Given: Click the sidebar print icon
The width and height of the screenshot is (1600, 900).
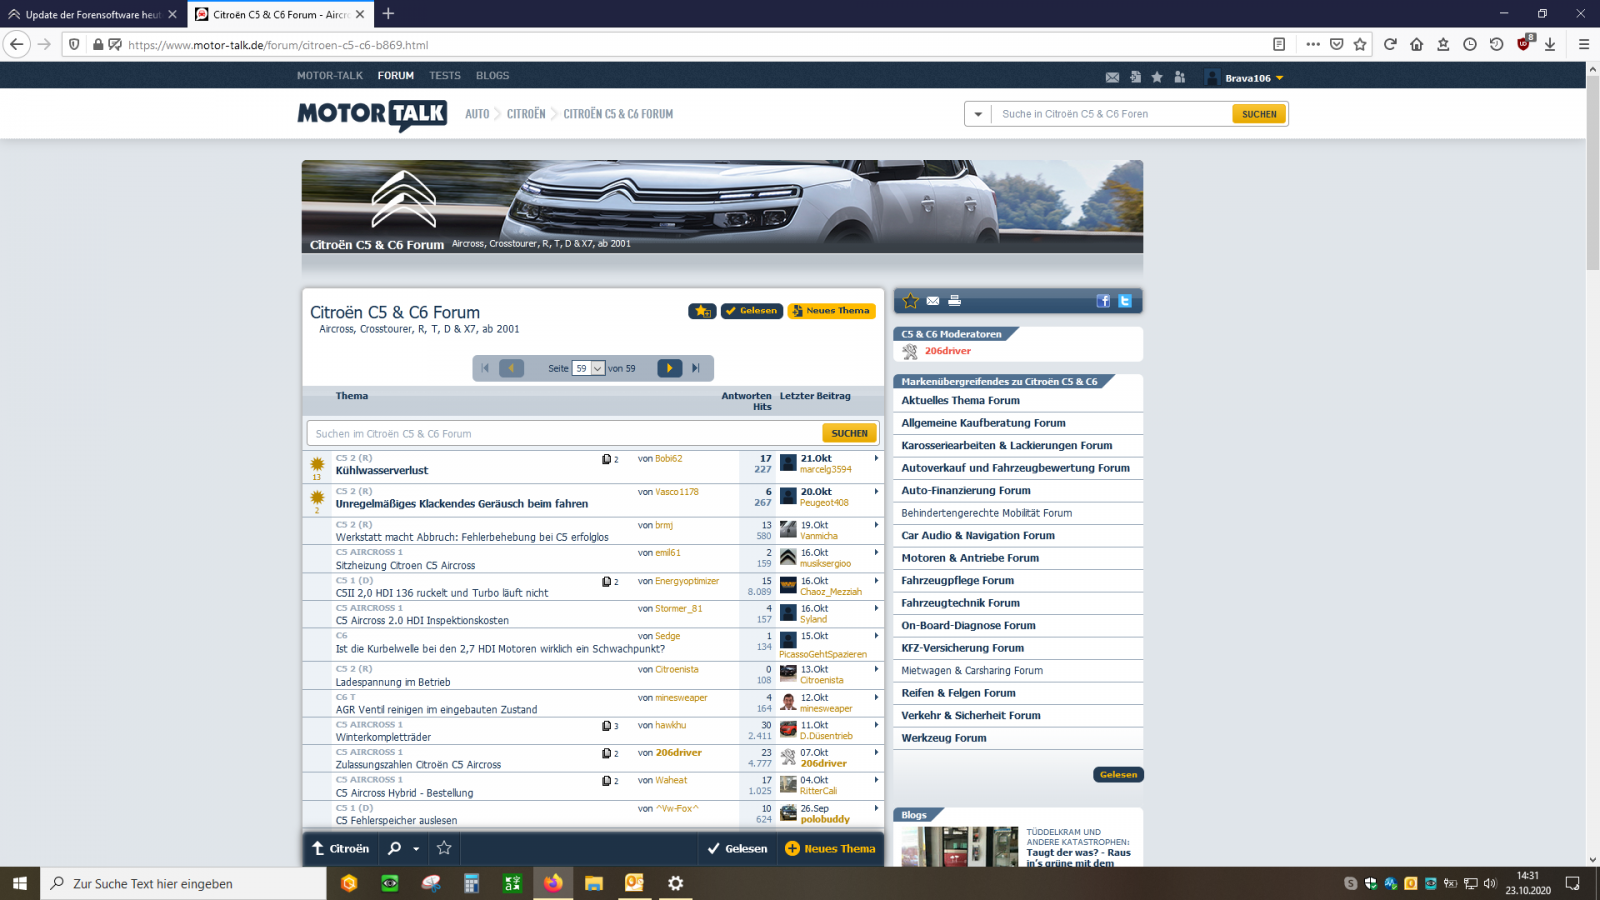Looking at the screenshot, I should [954, 301].
